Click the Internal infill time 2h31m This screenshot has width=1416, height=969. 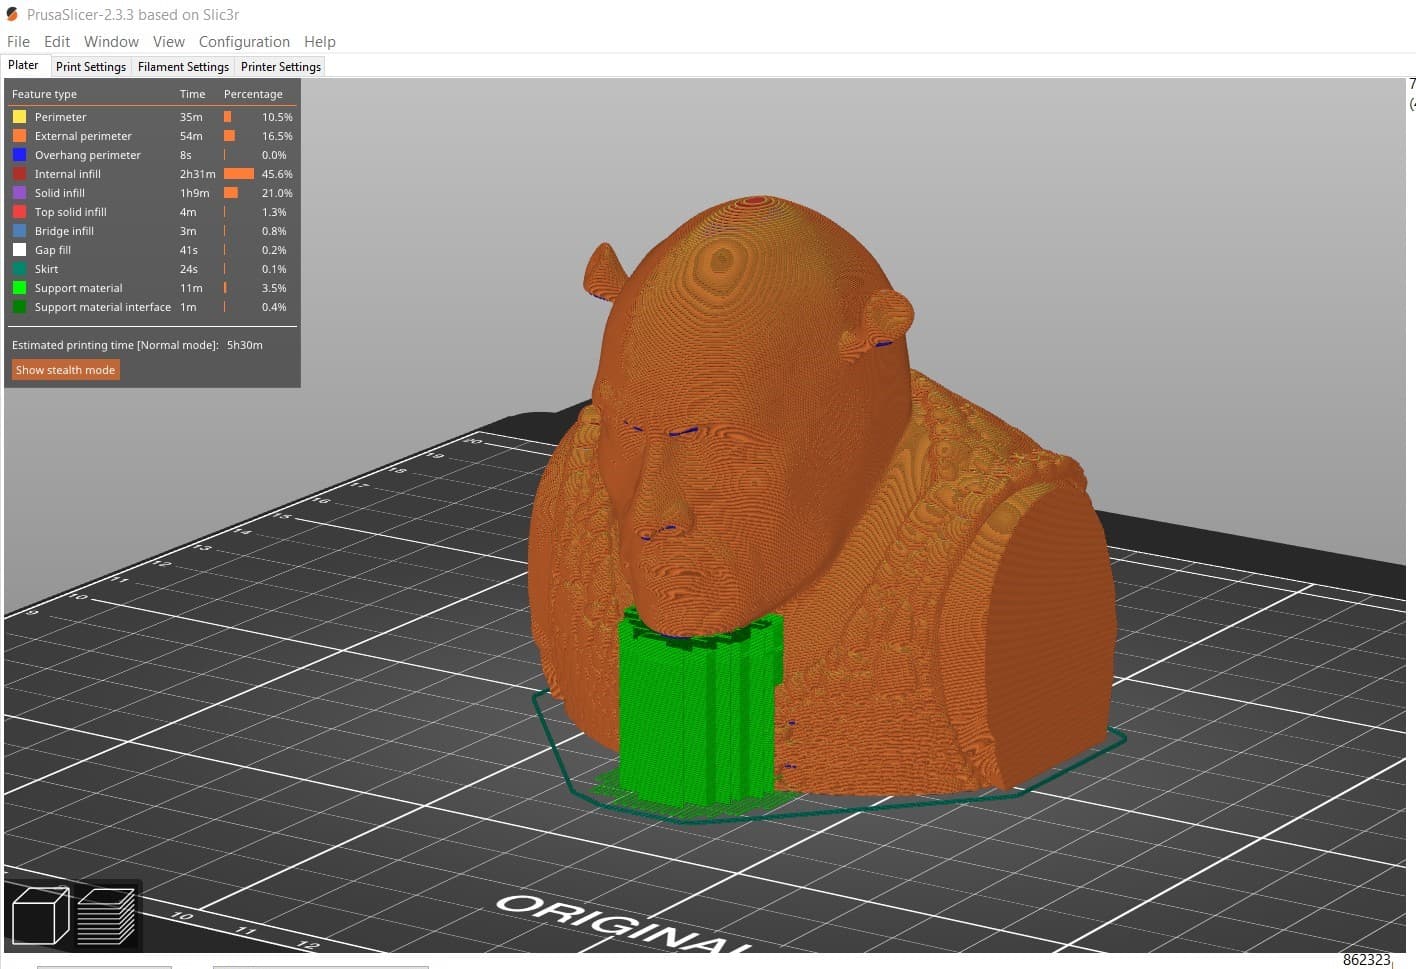198,174
